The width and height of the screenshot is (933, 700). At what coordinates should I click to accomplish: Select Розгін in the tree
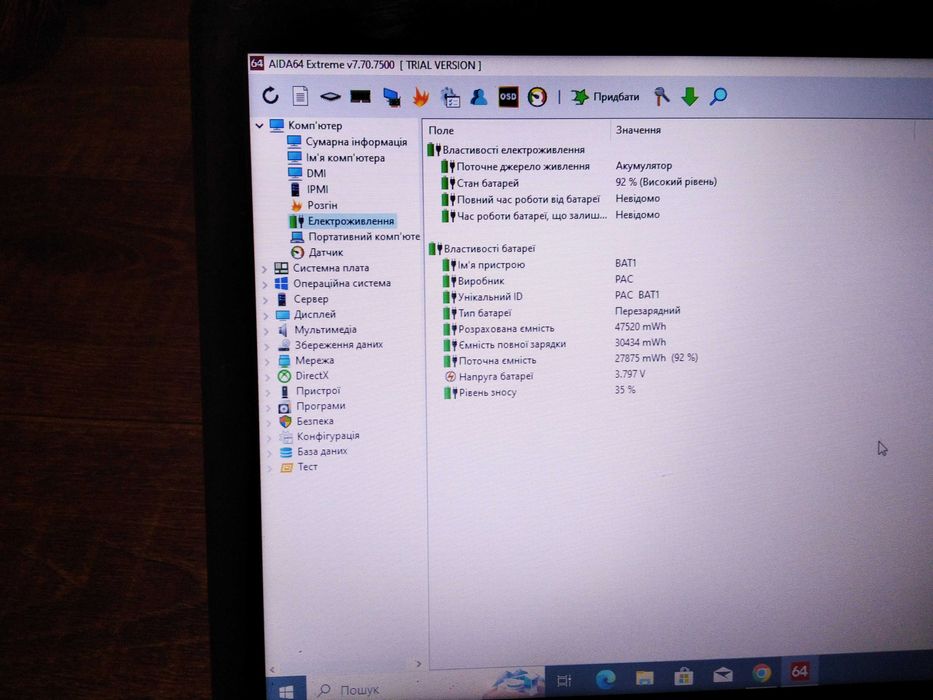tap(314, 205)
